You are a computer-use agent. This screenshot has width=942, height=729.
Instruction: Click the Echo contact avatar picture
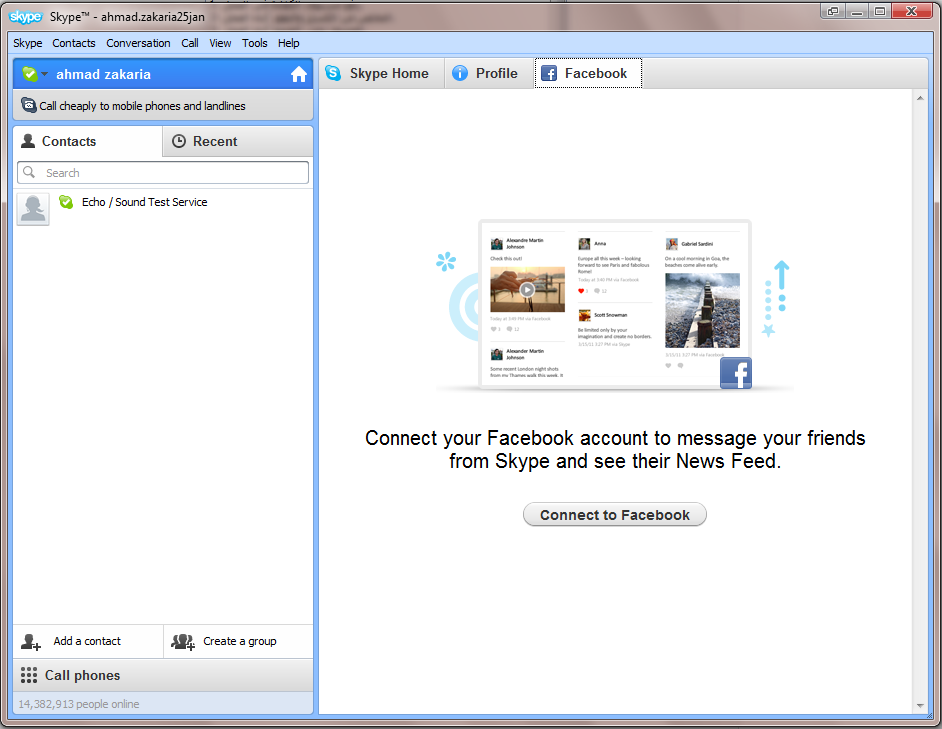(33, 209)
